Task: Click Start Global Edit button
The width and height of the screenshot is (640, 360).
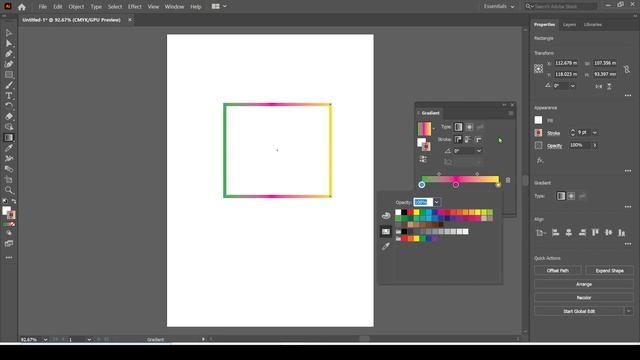Action: tap(579, 311)
